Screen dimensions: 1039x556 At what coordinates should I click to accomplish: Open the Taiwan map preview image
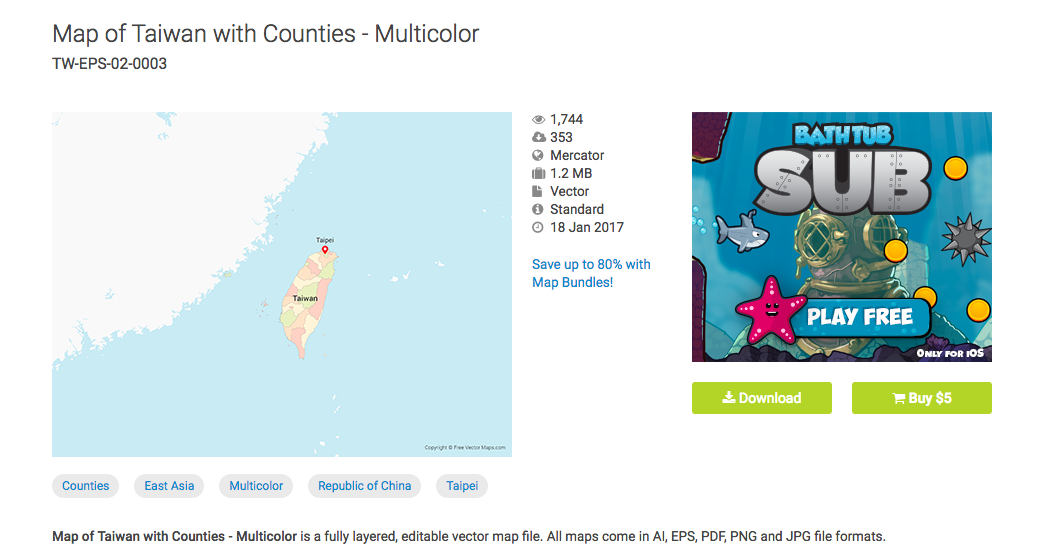click(282, 284)
